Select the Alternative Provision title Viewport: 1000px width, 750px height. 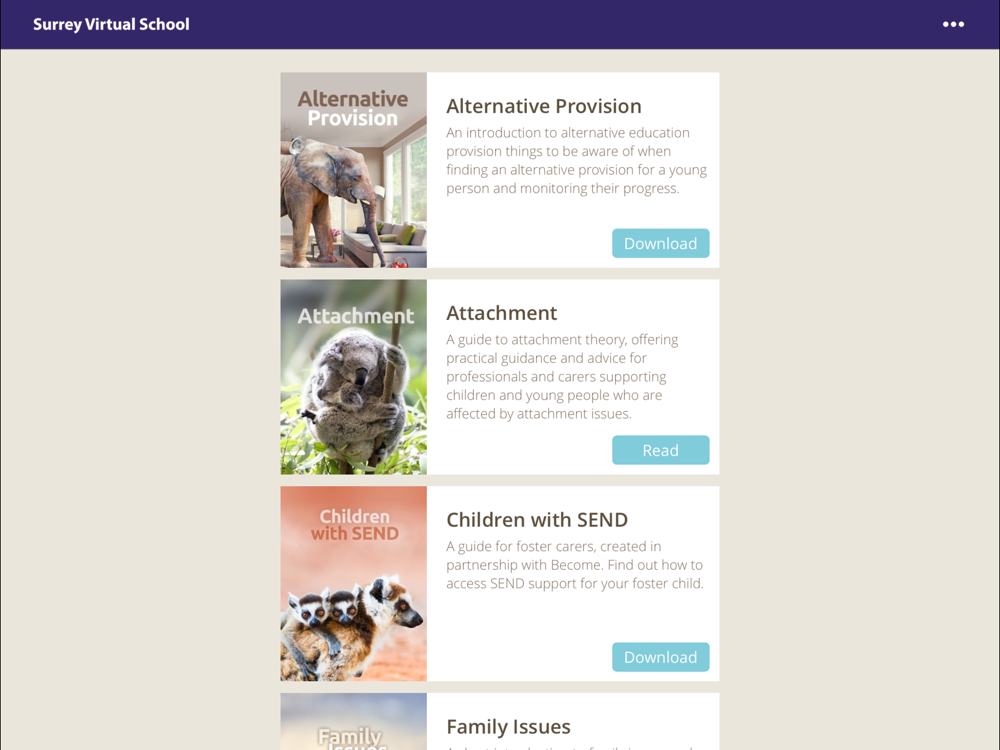543,106
